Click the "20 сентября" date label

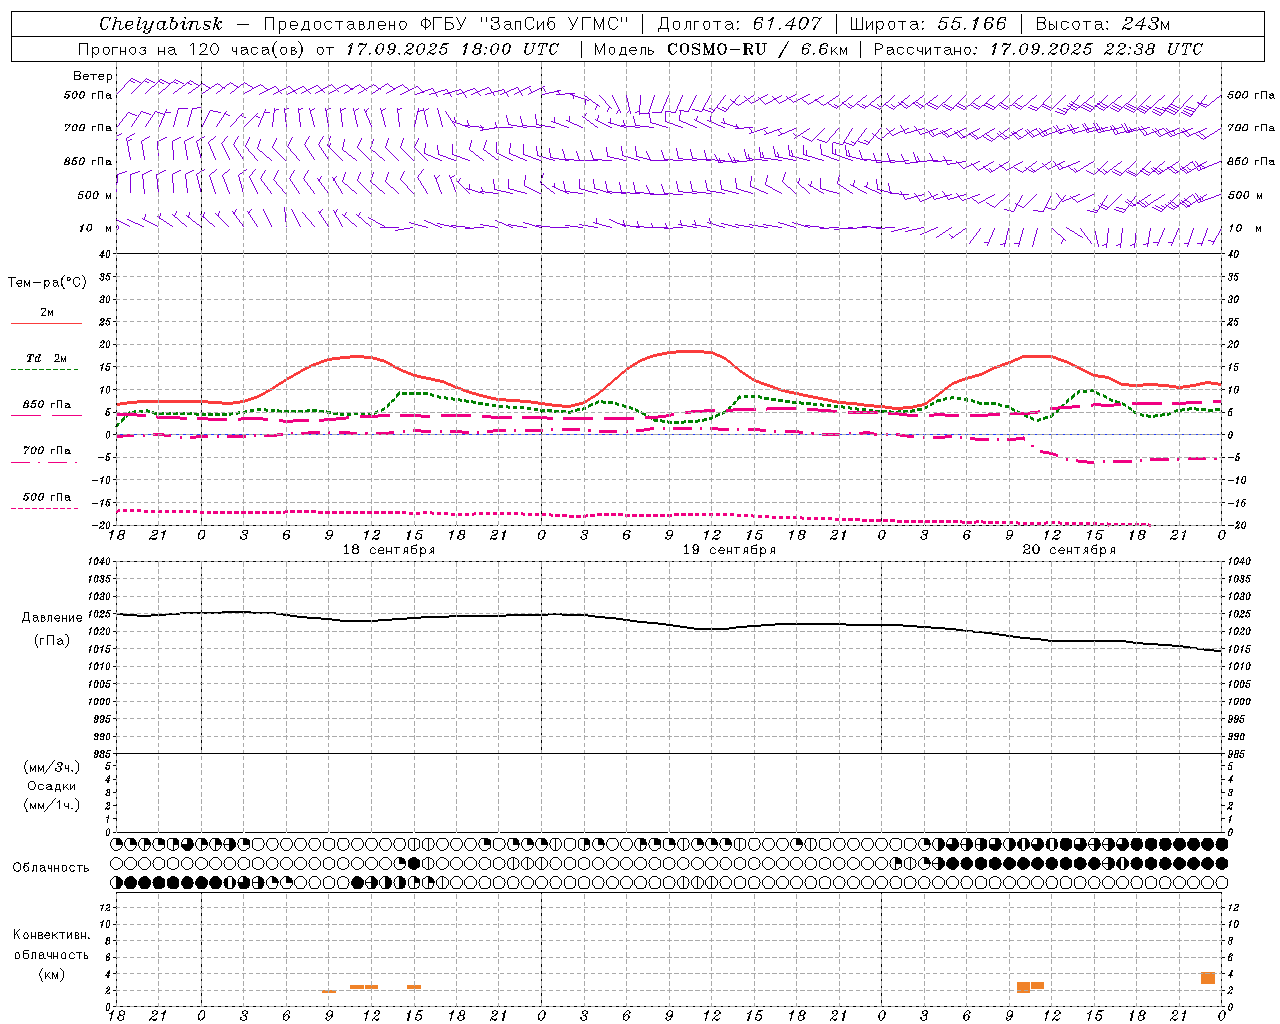coord(1069,550)
